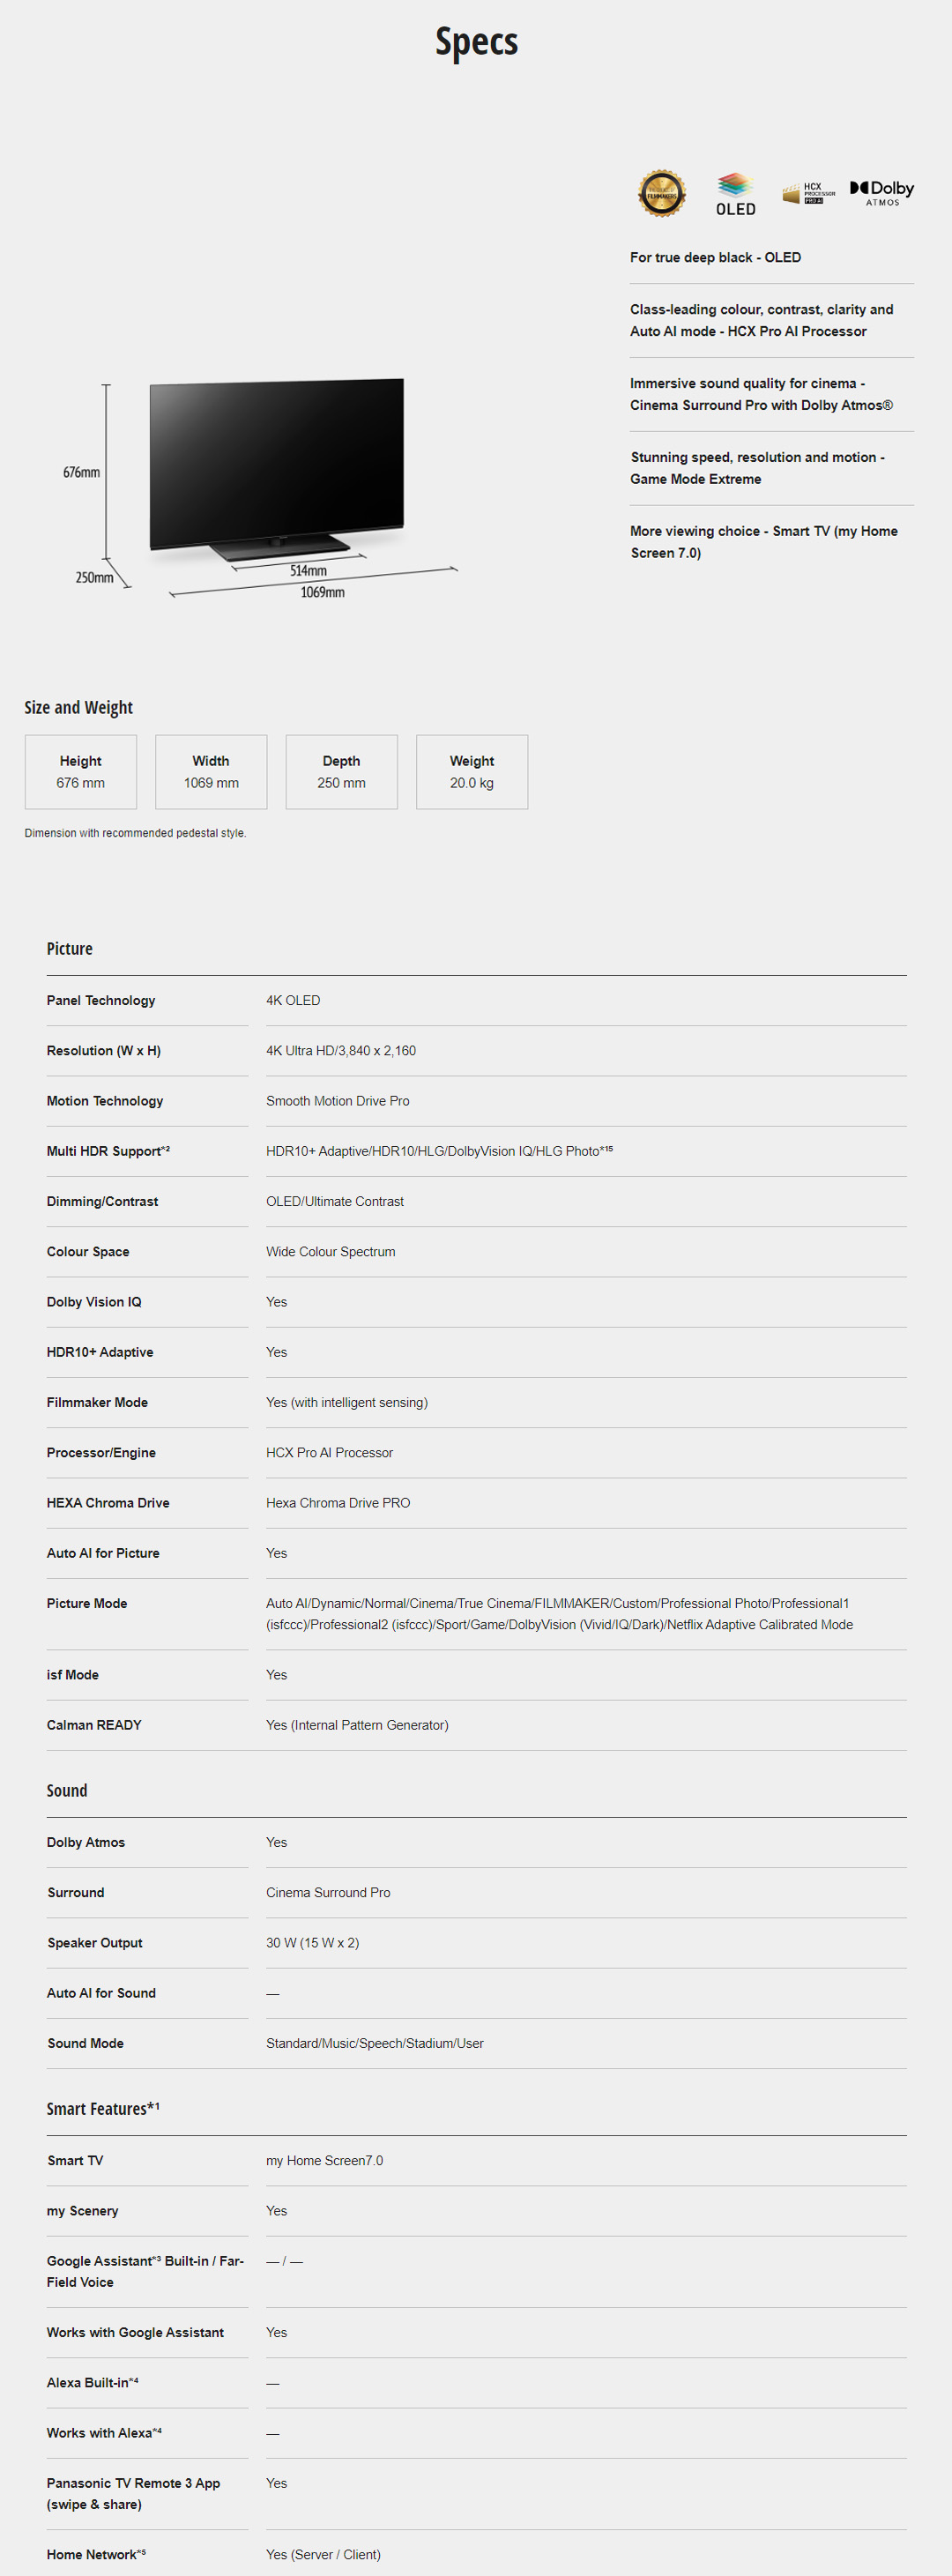
Task: Click the Sound section heading
Action: 67,1790
